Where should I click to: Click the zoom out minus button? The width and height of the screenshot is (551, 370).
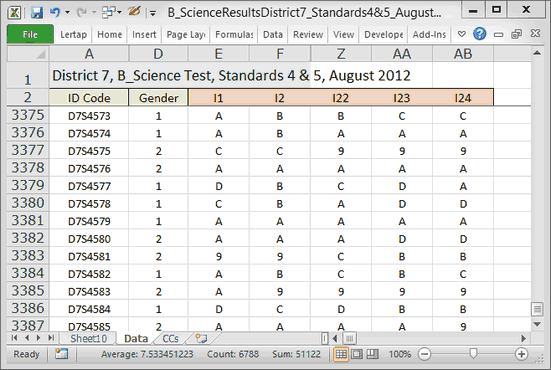pyautogui.click(x=424, y=354)
